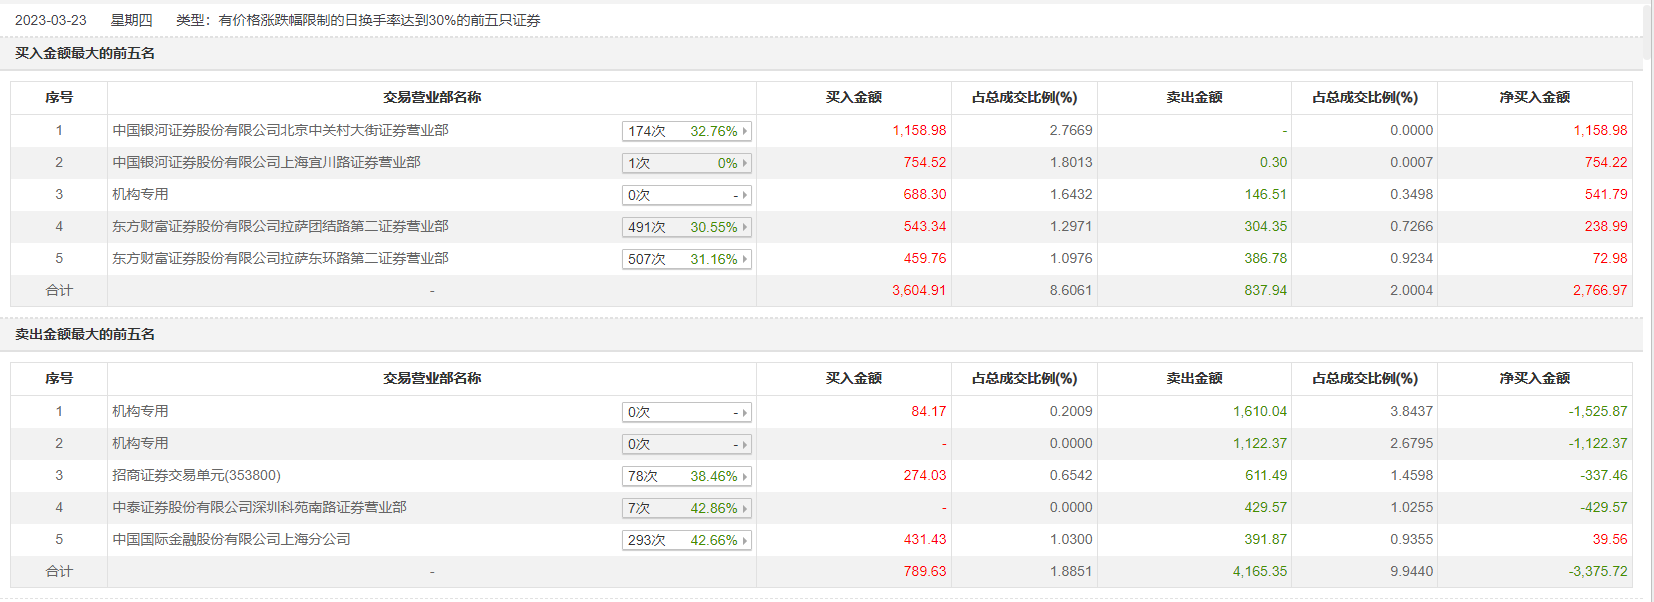Screen dimensions: 1654x602
Task: Open 中国银河证券上海宜川路证券营业部 link
Action: [x=266, y=162]
